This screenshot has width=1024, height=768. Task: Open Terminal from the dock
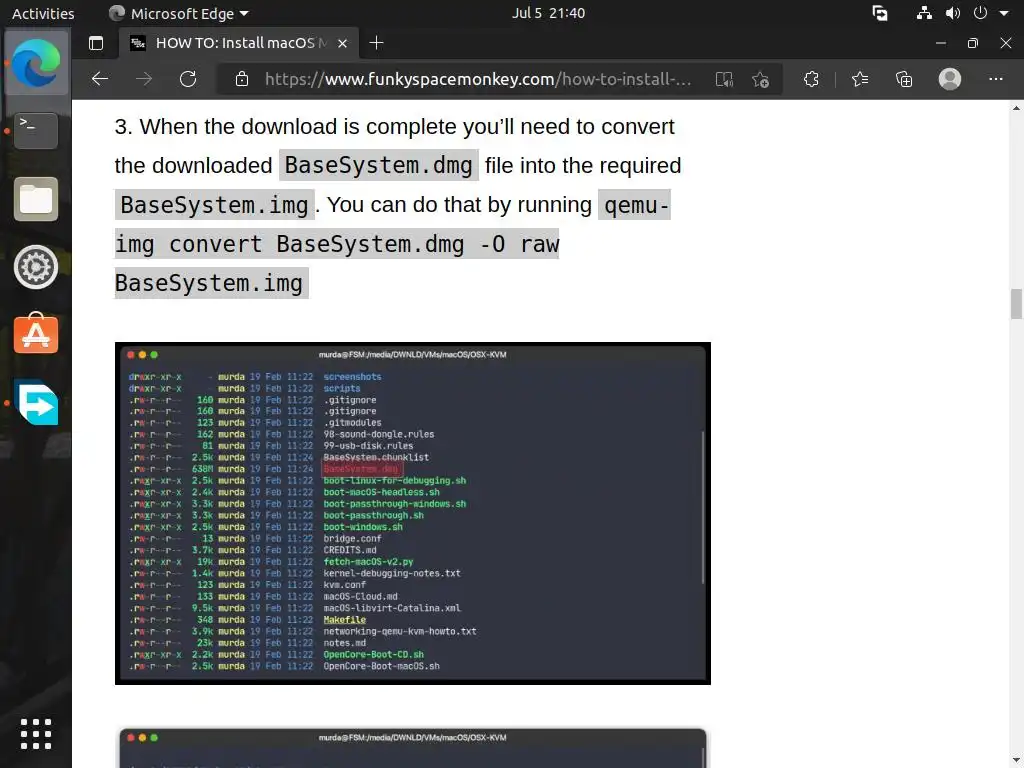tap(36, 131)
